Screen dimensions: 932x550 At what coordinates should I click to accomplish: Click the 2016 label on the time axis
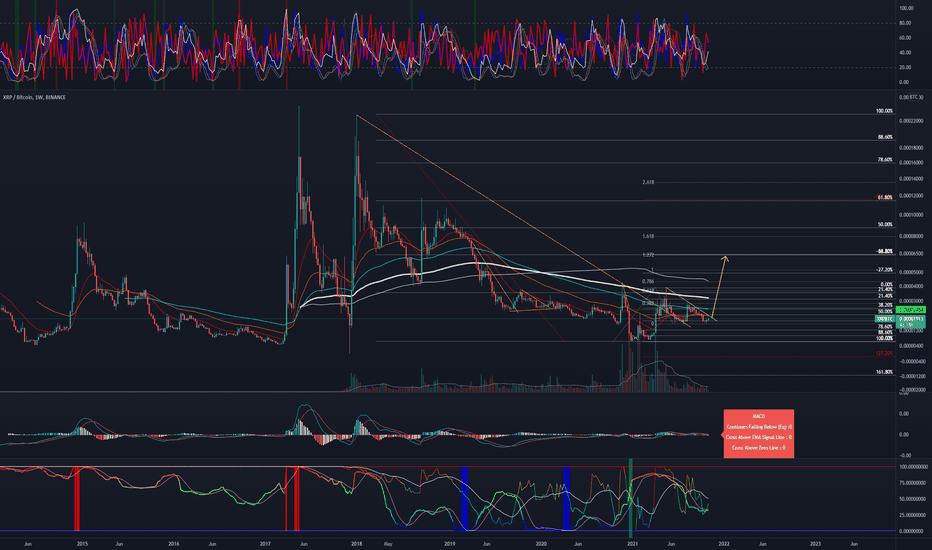click(x=174, y=543)
